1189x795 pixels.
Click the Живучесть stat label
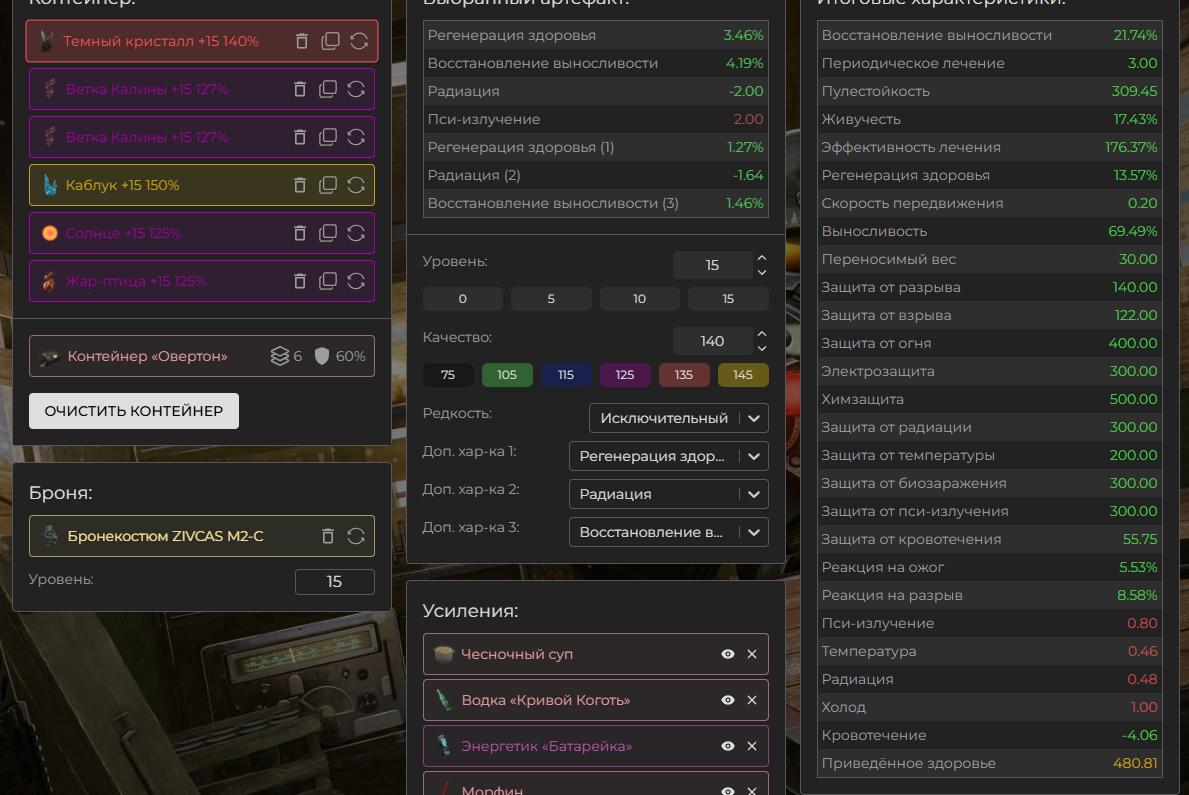[x=861, y=119]
